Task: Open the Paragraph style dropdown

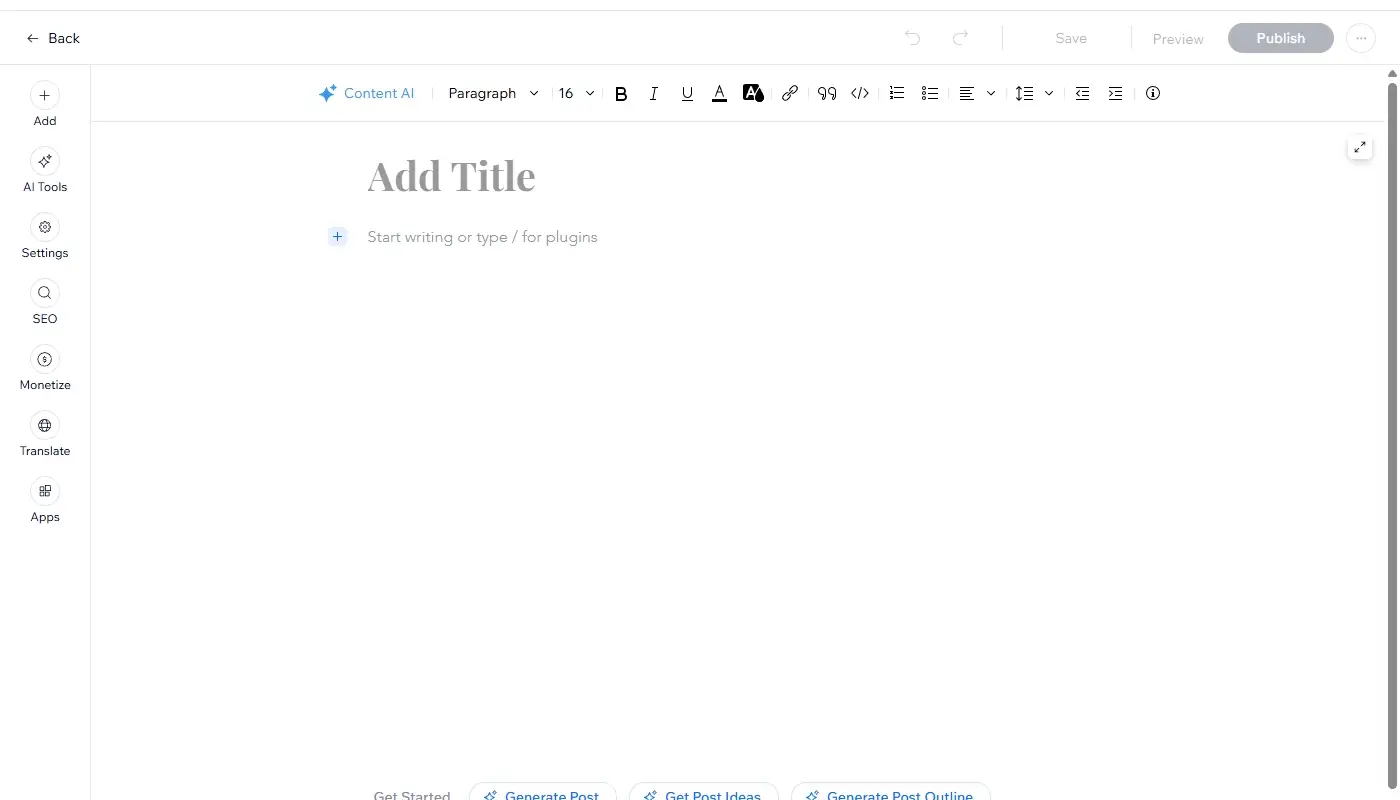Action: coord(493,93)
